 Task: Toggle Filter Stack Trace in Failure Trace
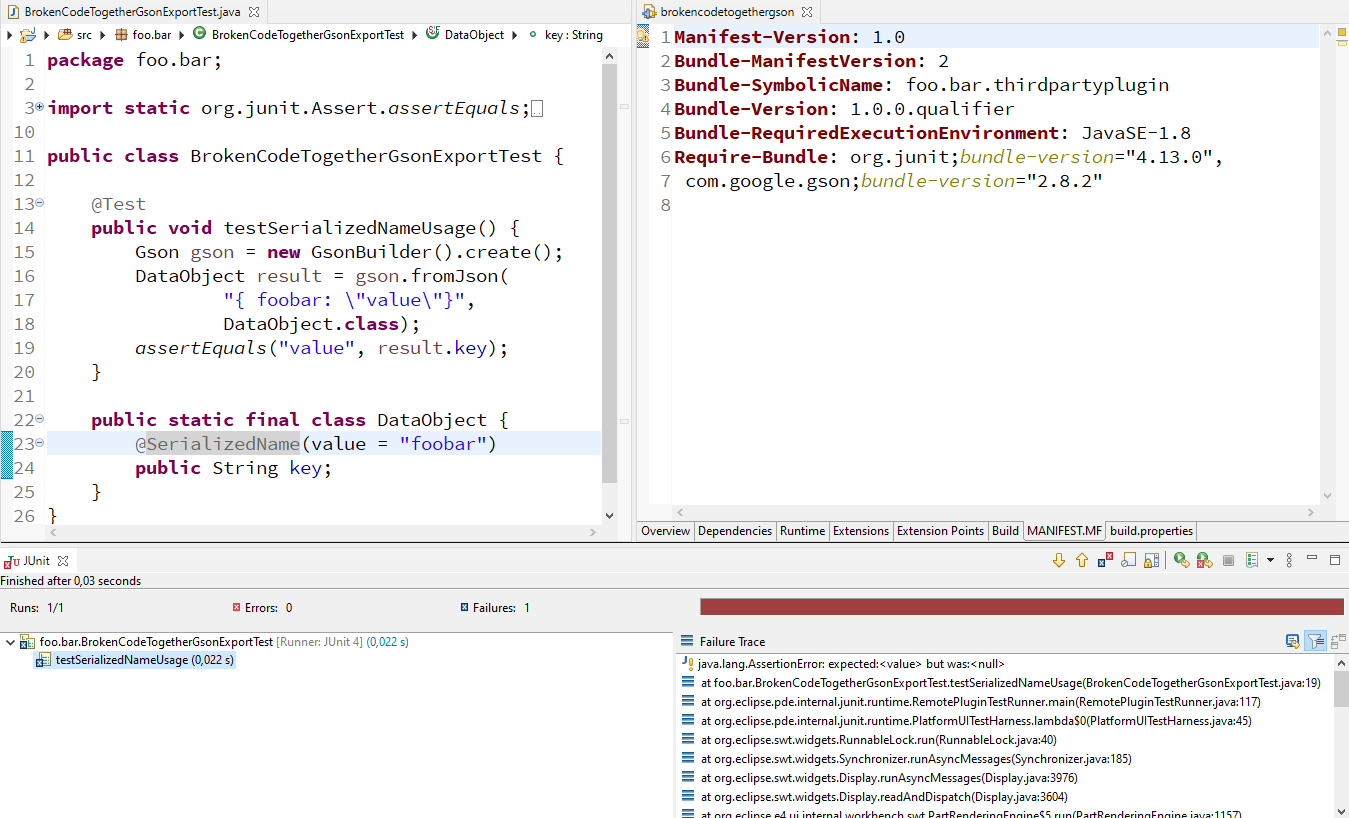coord(1315,641)
